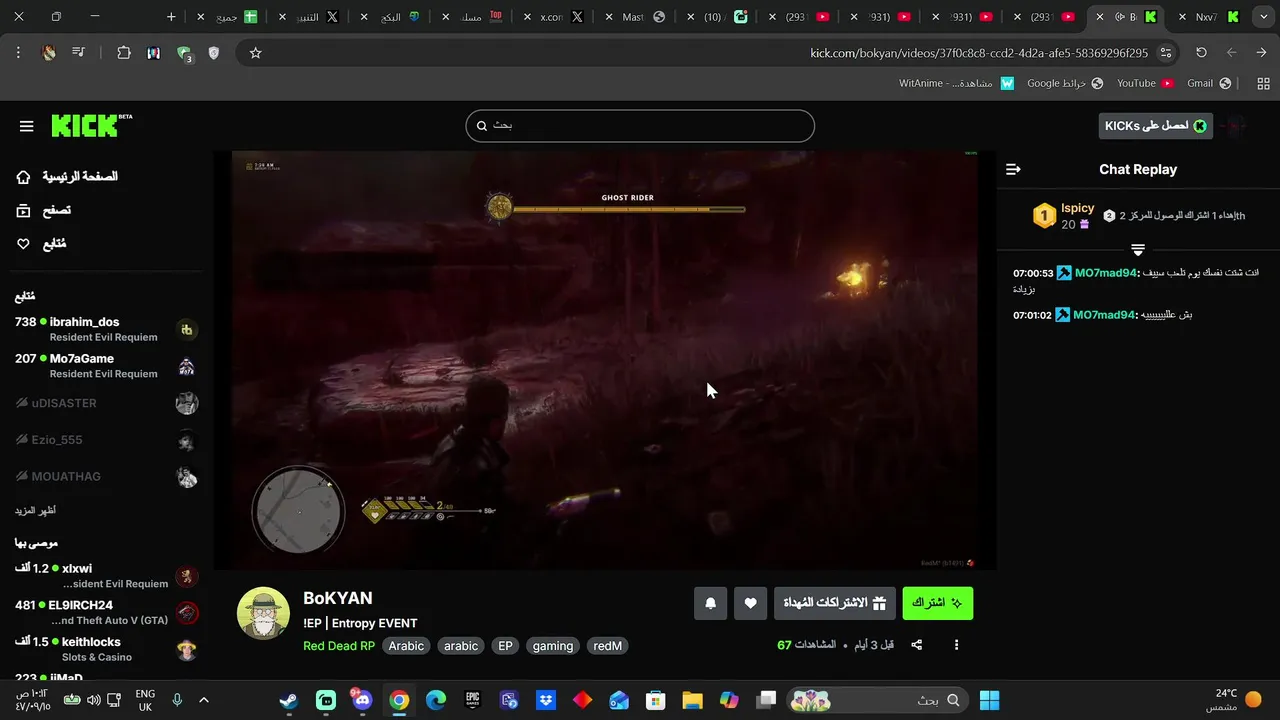Open Chrome extensions puzzle icon
Screen dimensions: 1280x720
coord(124,53)
